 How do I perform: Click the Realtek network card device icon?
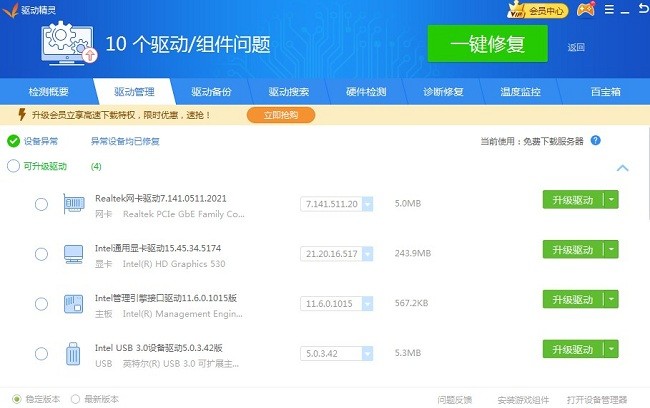point(74,204)
